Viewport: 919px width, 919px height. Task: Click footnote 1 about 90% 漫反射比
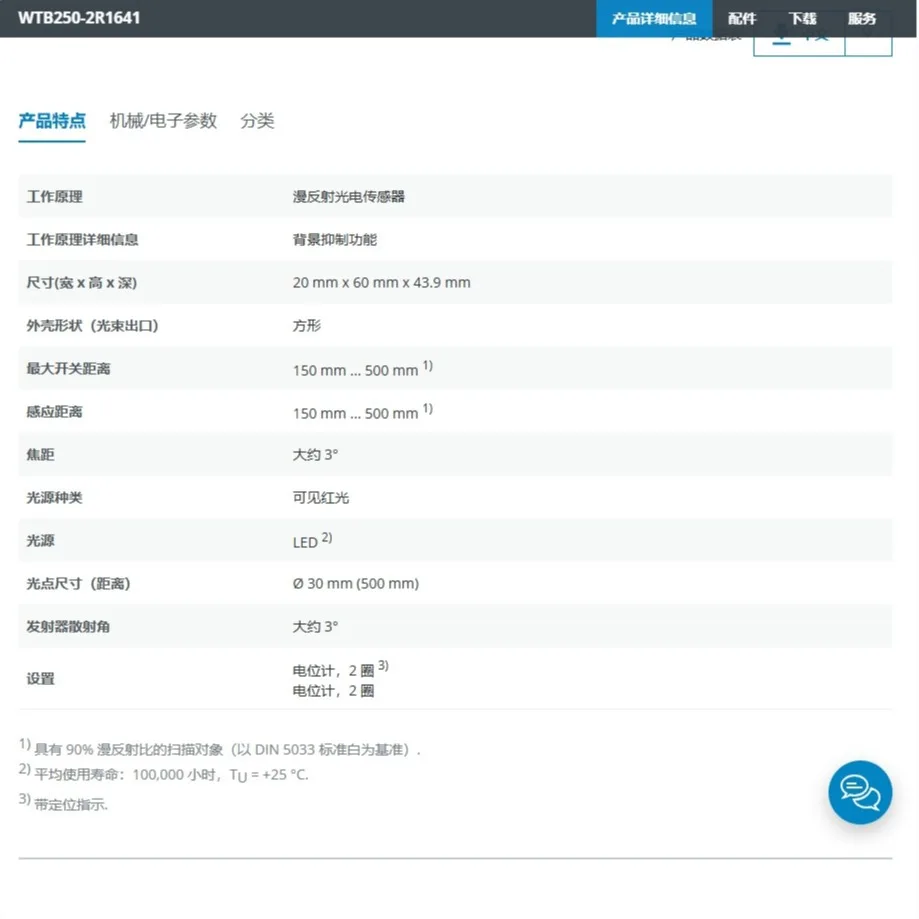pyautogui.click(x=220, y=748)
